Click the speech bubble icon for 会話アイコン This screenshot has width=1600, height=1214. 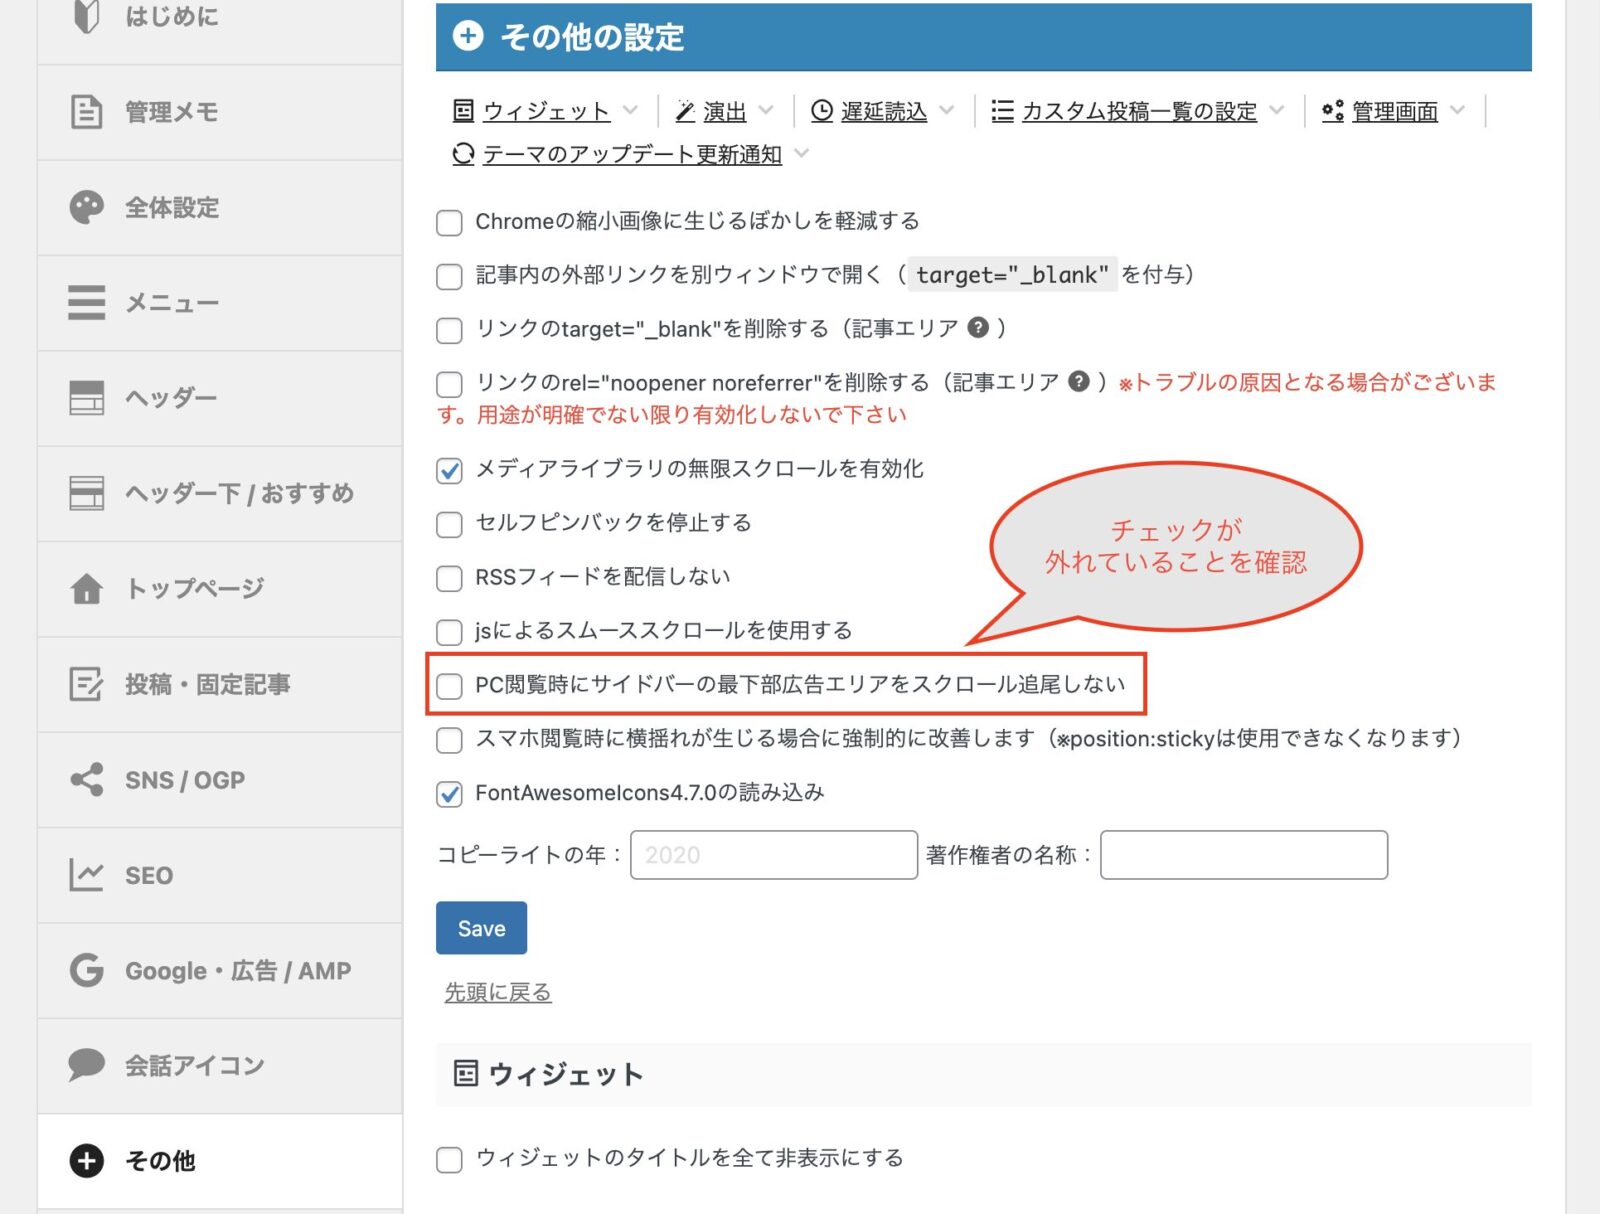coord(86,1065)
